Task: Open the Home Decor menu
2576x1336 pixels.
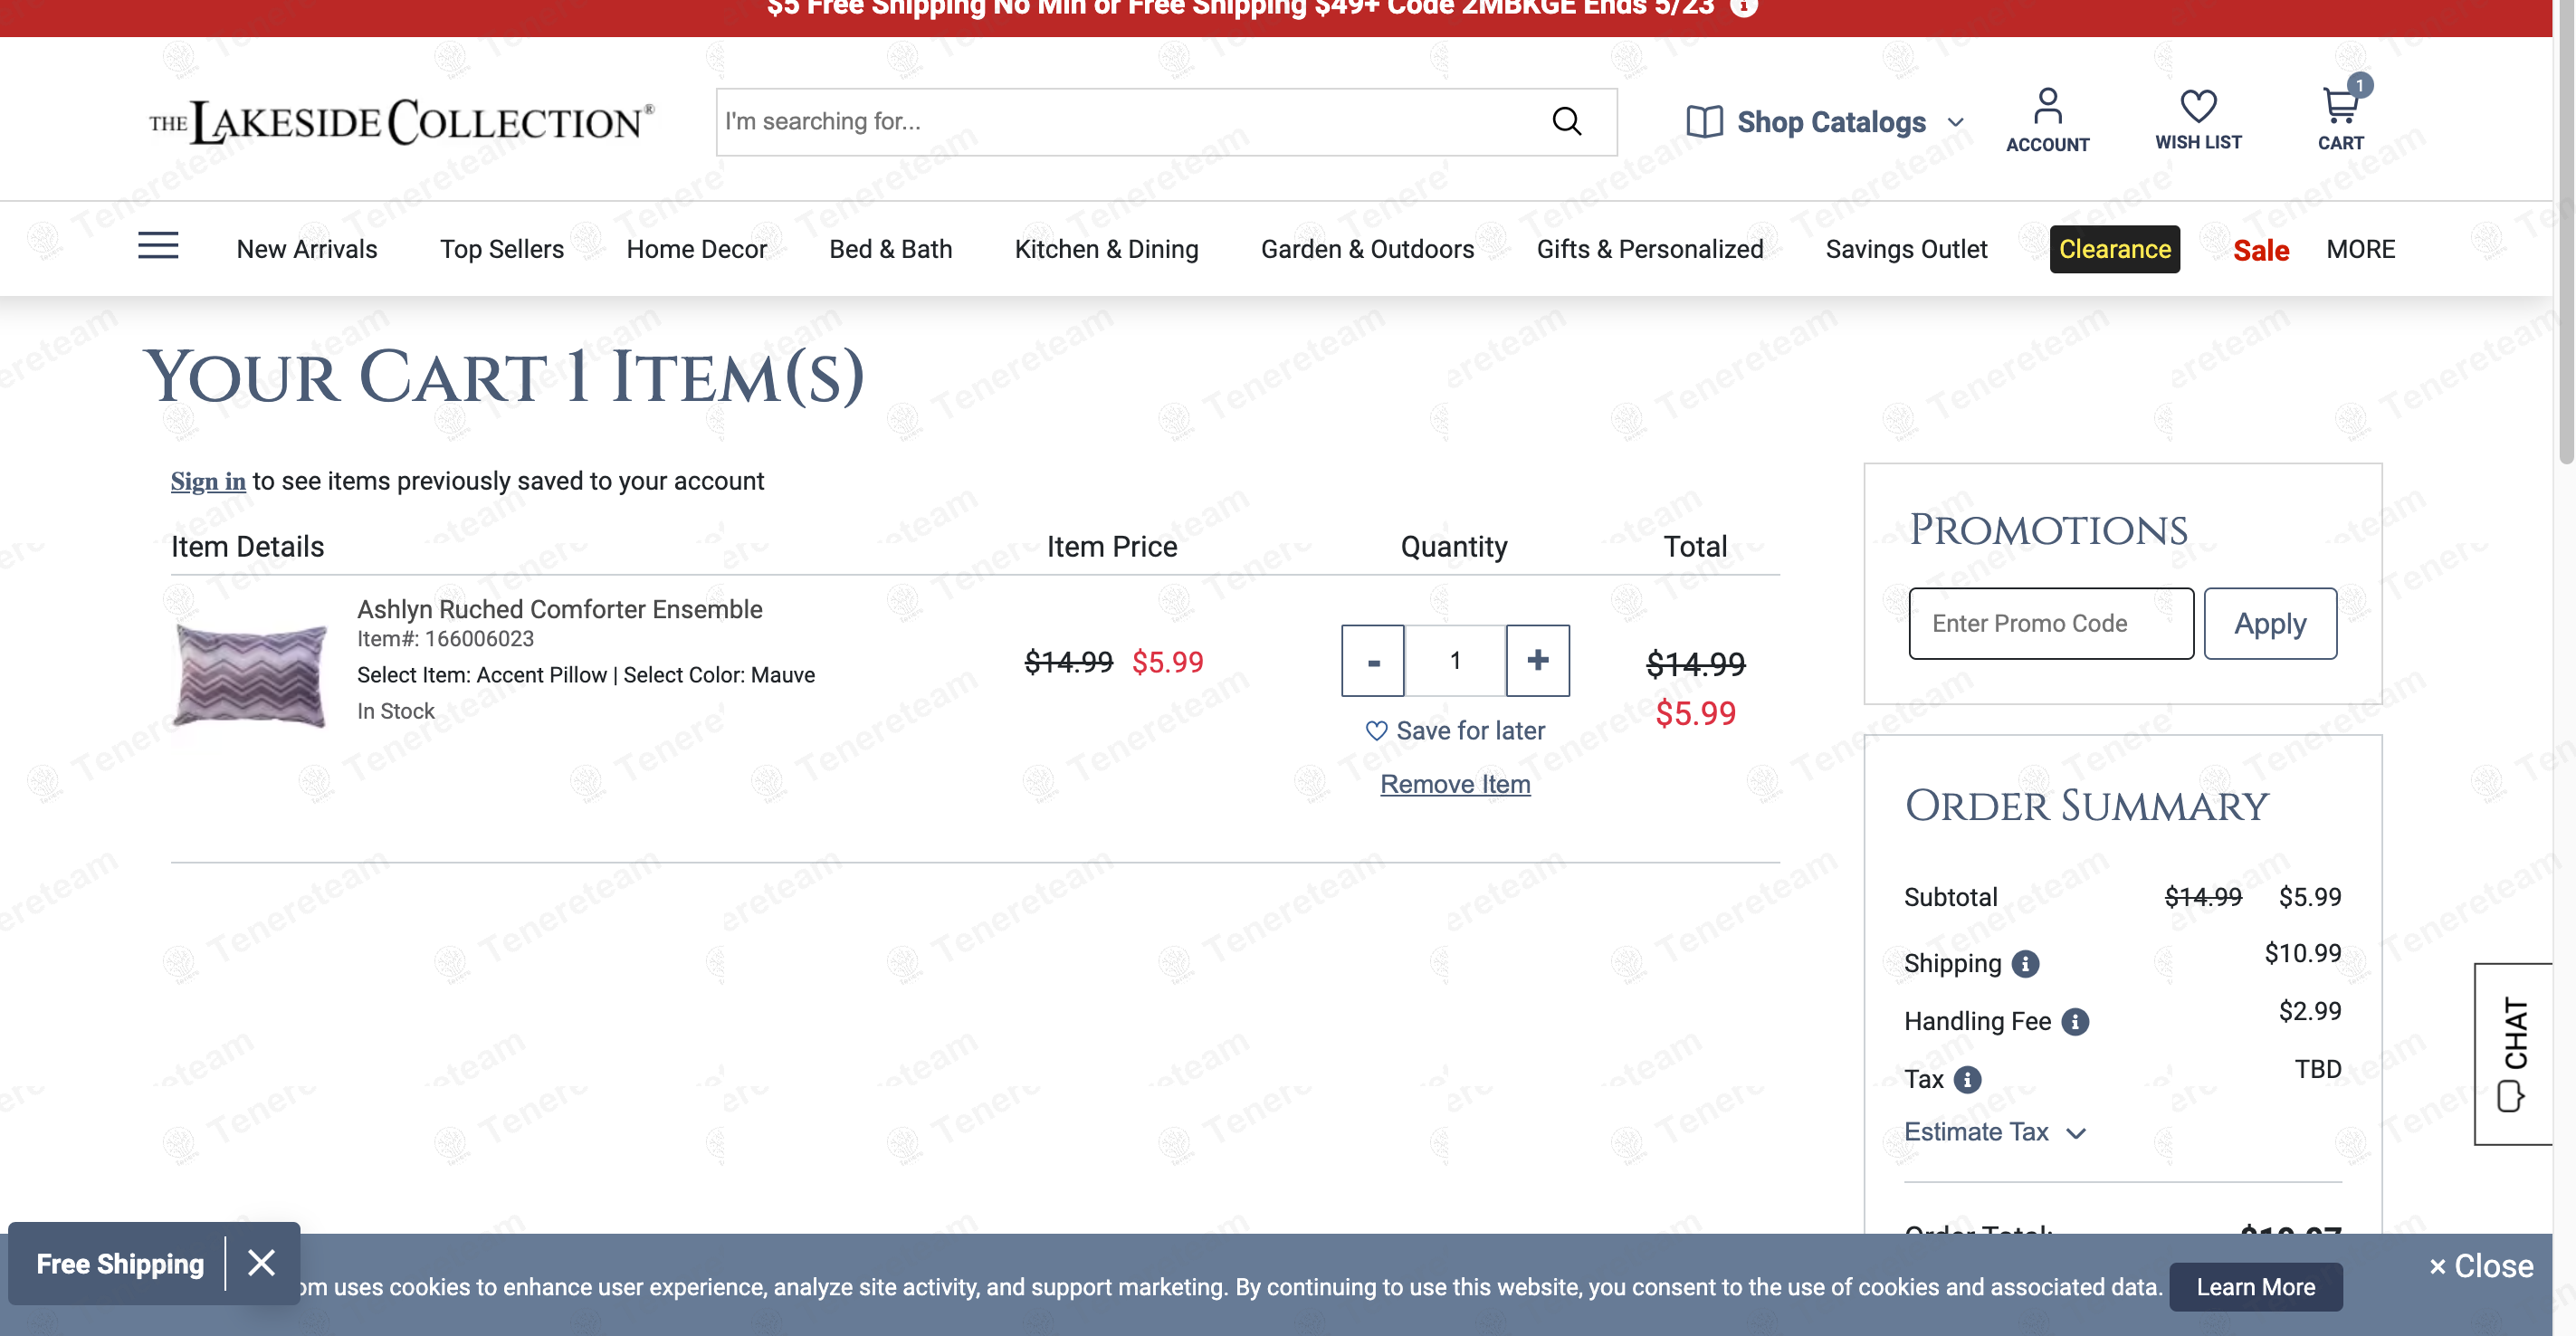Action: pos(697,249)
